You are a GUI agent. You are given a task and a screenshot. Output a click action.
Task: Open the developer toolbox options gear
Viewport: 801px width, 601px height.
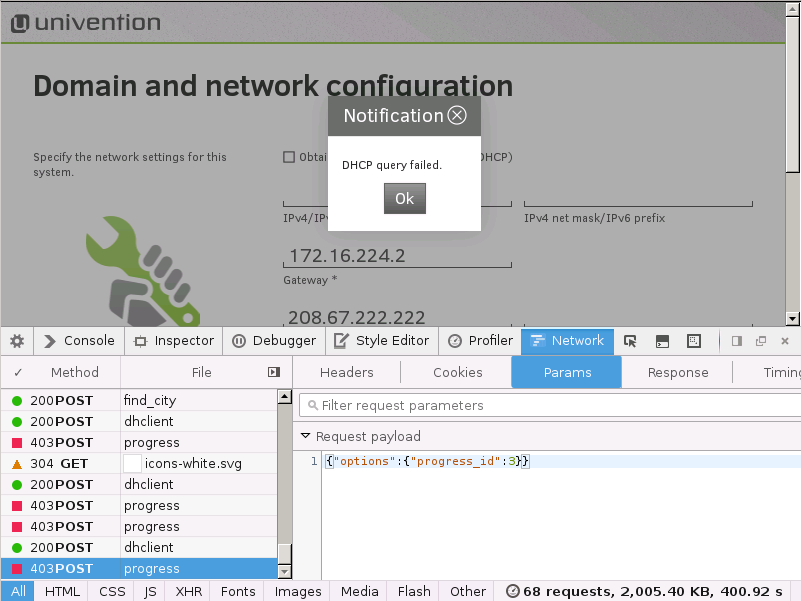click(x=16, y=341)
